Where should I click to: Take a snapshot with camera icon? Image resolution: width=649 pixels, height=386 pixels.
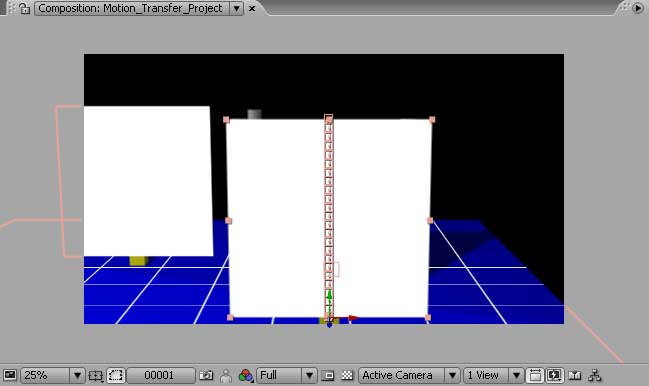[206, 375]
